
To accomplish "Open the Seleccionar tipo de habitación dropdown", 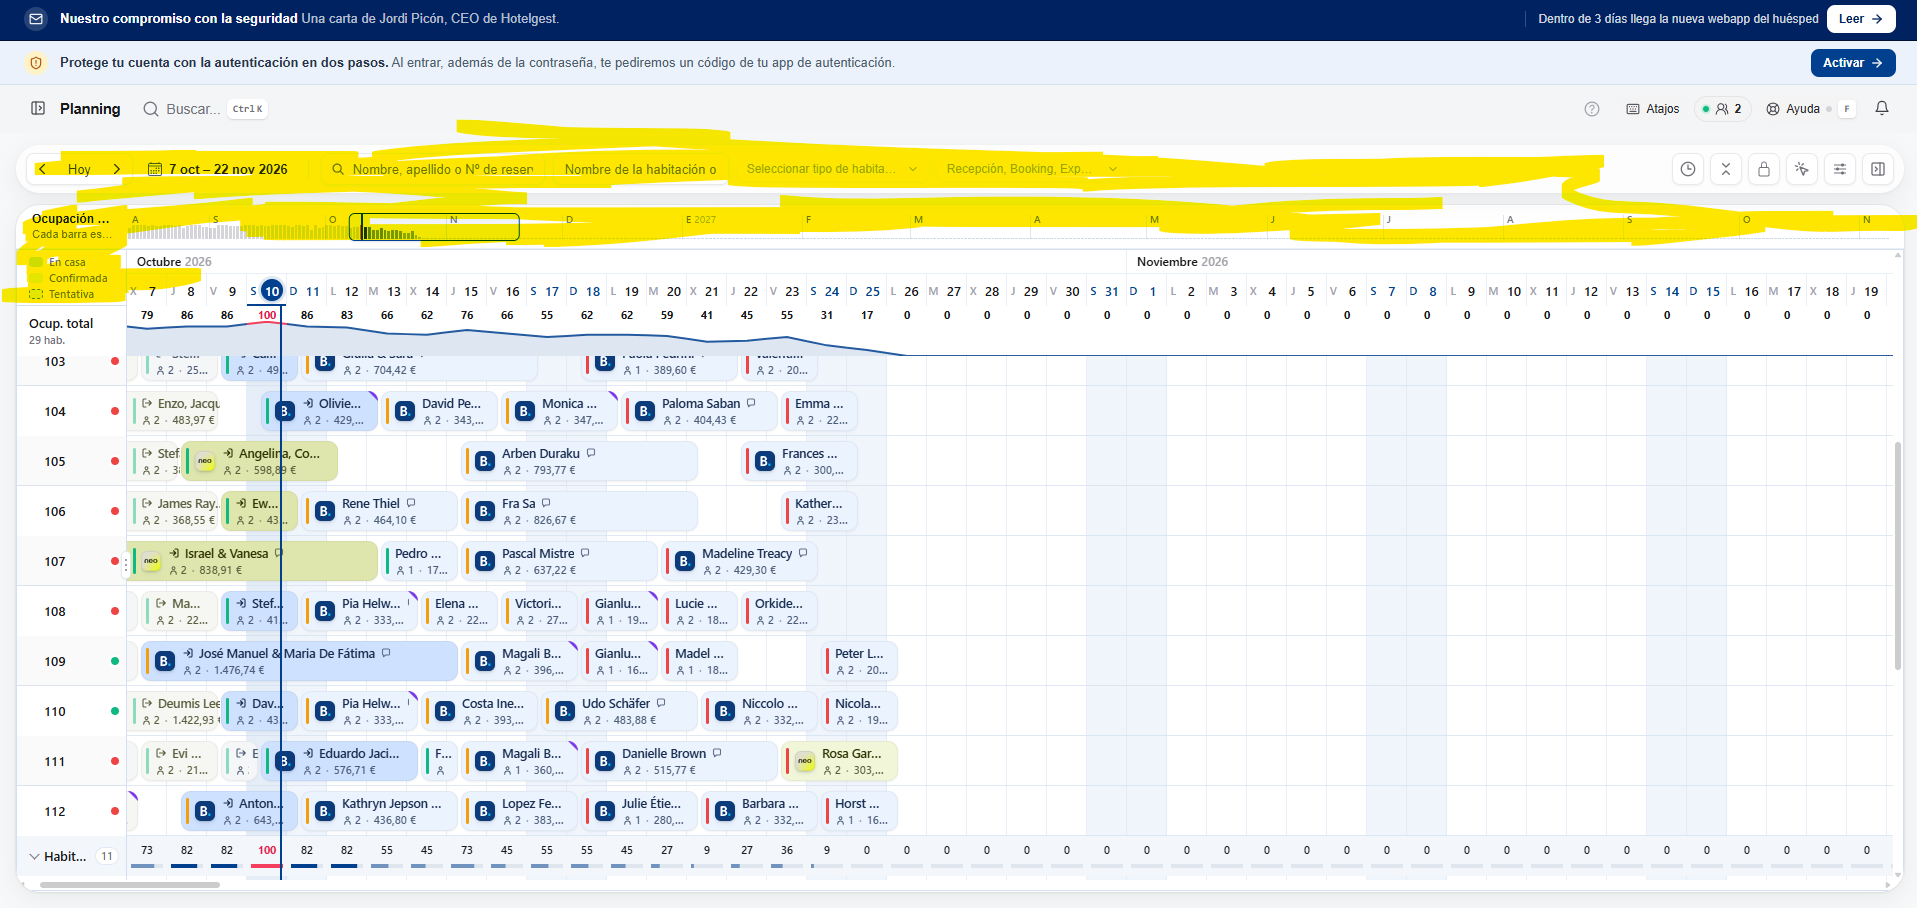I will 830,169.
